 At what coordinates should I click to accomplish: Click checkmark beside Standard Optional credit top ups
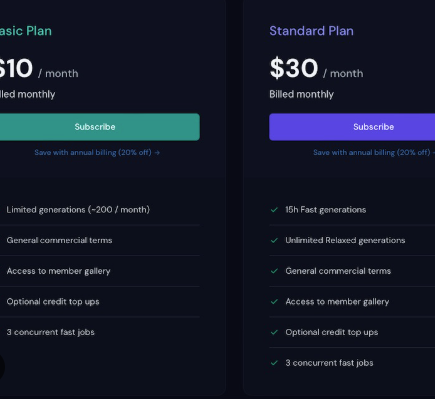coord(274,332)
